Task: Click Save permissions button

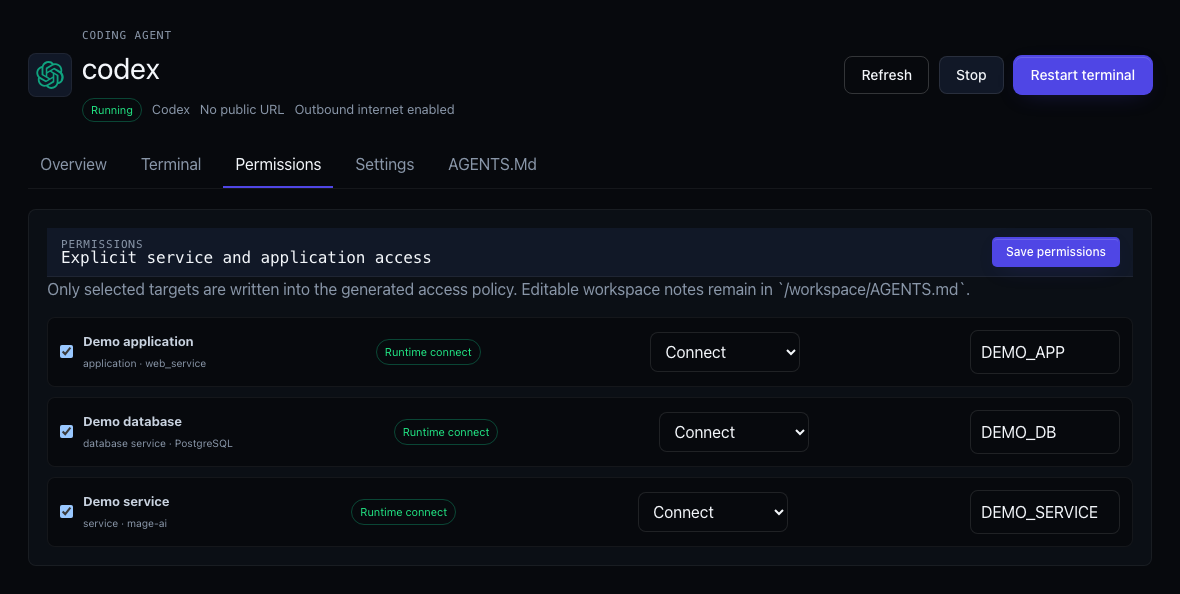Action: [x=1055, y=252]
